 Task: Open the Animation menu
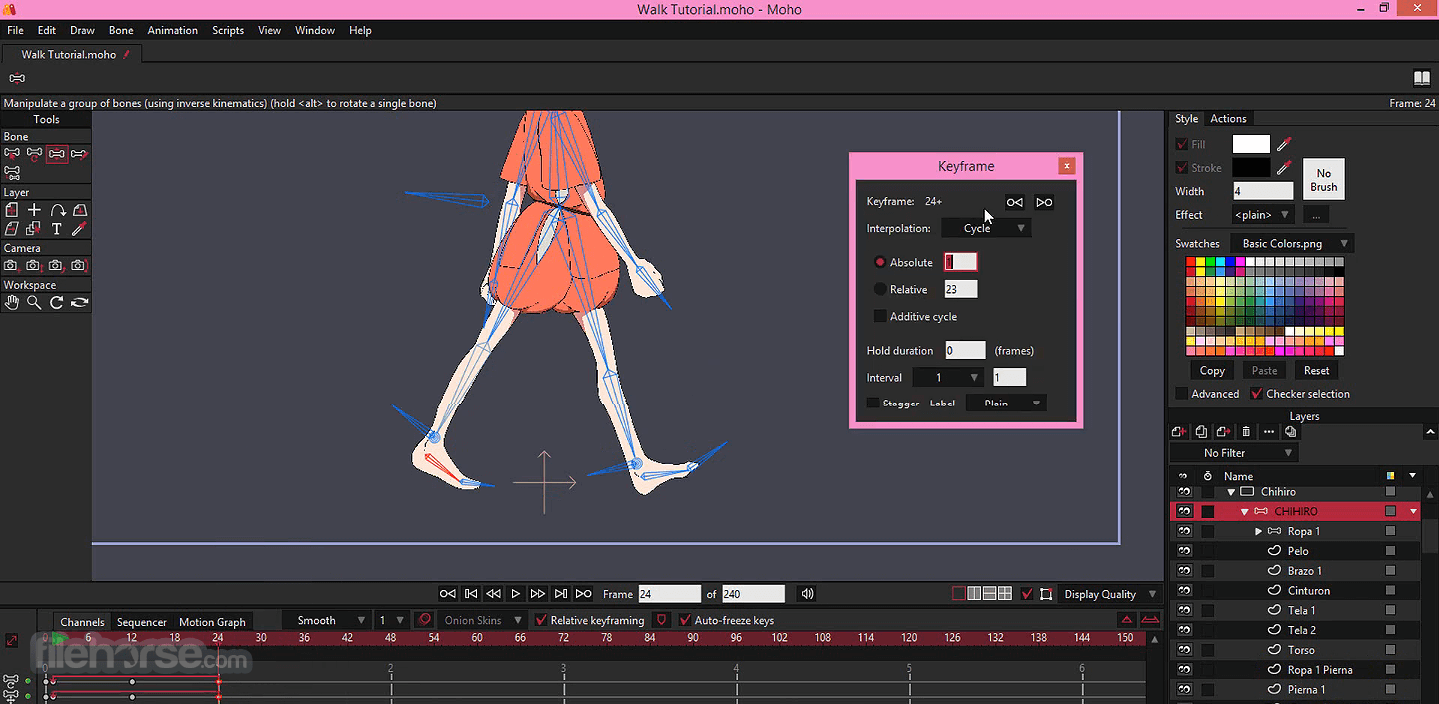(172, 30)
